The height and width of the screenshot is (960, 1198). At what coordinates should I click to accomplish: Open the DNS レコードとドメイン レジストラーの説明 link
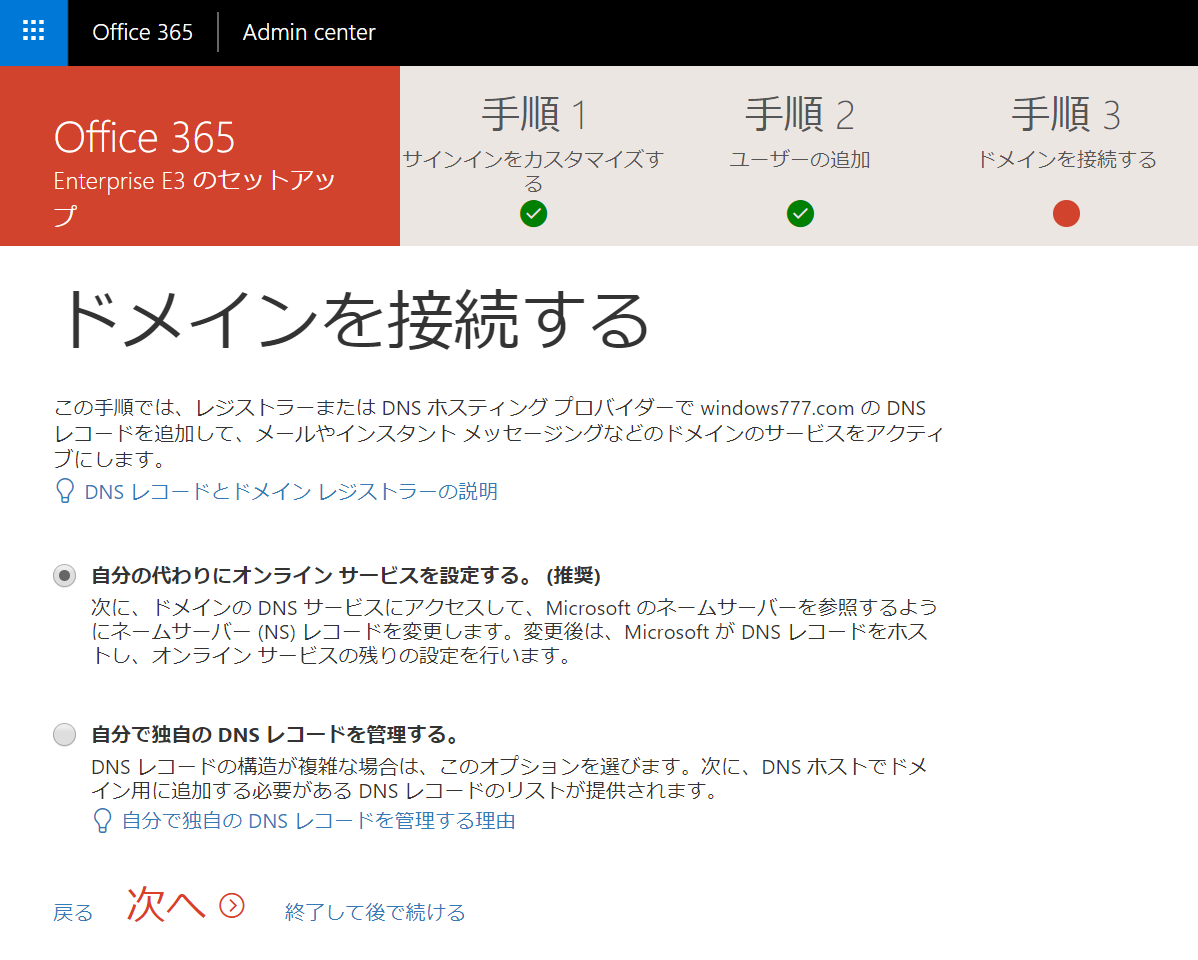coord(291,491)
